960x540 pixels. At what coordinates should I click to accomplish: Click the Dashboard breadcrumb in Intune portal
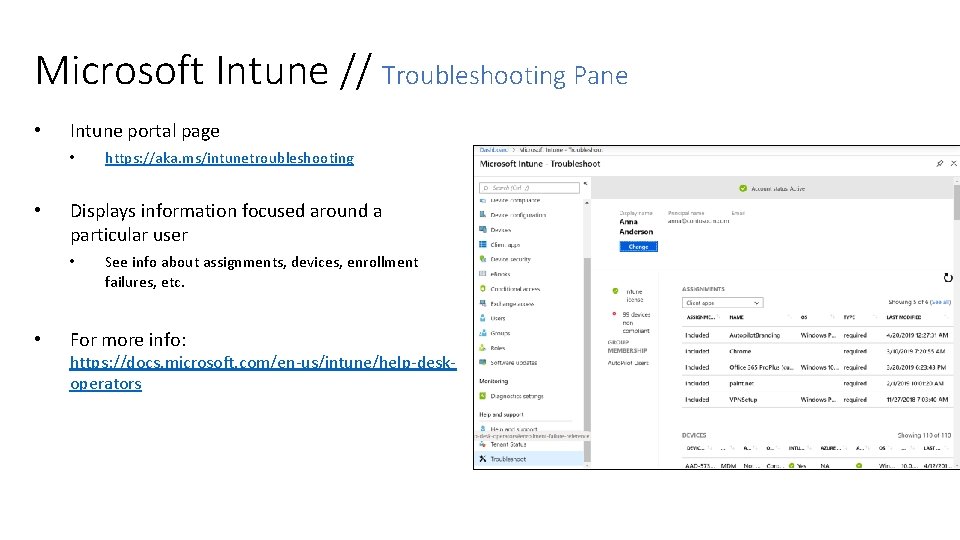click(x=493, y=149)
